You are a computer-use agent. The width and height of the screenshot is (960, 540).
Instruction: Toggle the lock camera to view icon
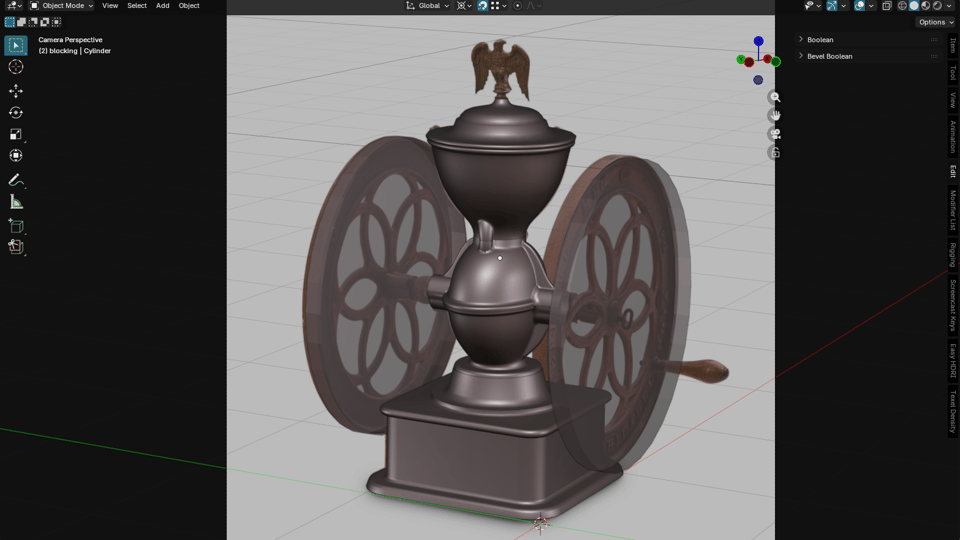point(775,152)
